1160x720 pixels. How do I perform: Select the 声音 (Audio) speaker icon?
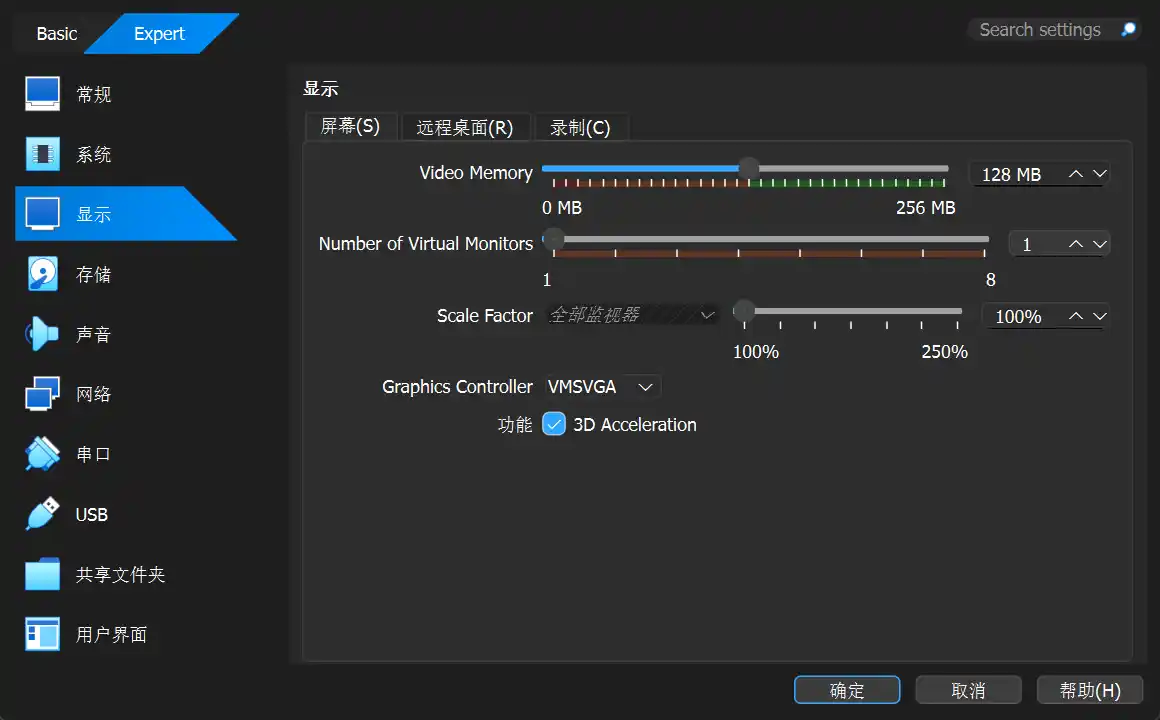(x=43, y=334)
